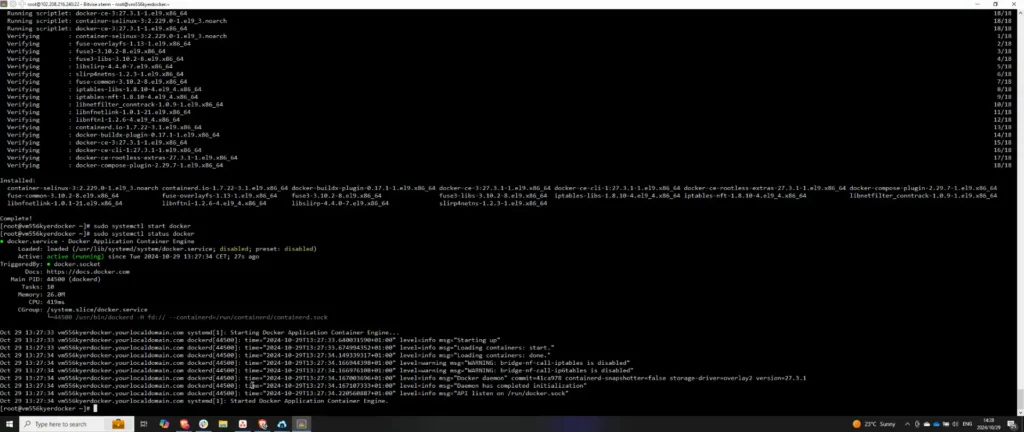This screenshot has height=432, width=1024.
Task: Restore down the Bitvise xterm window
Action: 995,4
